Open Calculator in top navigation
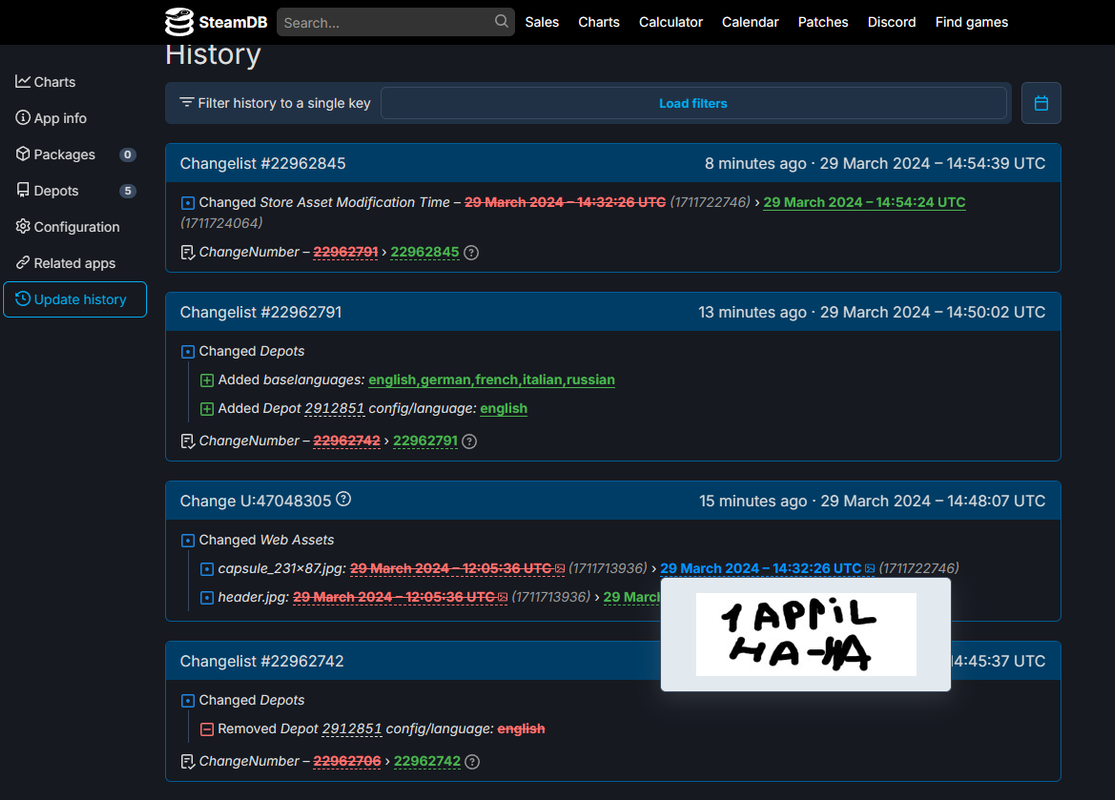 [671, 22]
